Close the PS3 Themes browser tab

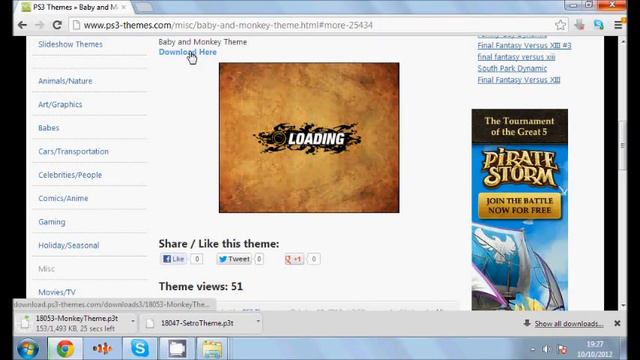(x=124, y=7)
